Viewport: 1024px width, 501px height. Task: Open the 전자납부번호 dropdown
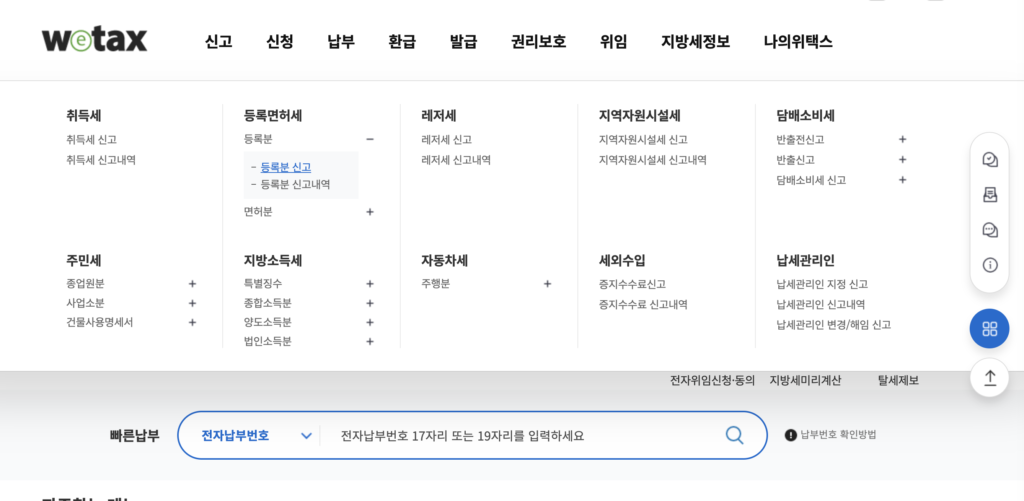(x=256, y=435)
